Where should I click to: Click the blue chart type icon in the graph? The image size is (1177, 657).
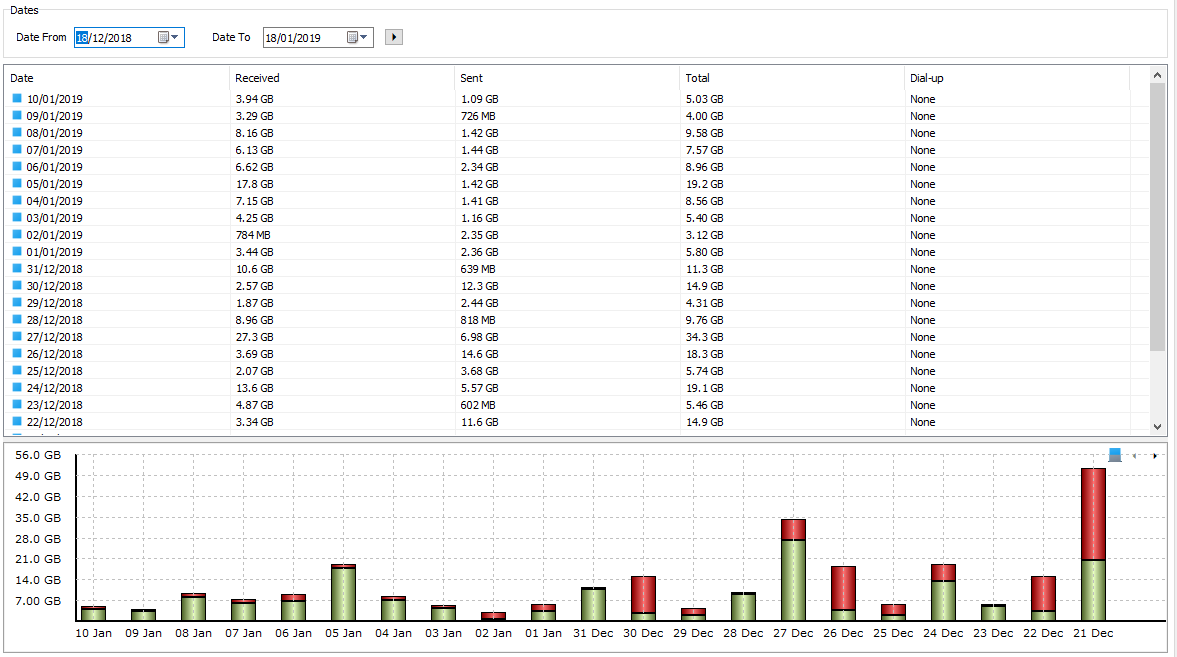point(1115,455)
